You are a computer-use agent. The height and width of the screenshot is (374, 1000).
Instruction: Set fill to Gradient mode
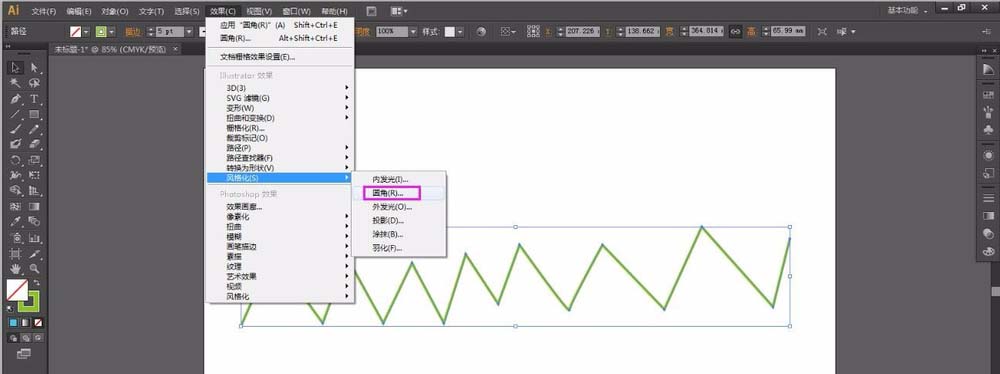[x=26, y=323]
